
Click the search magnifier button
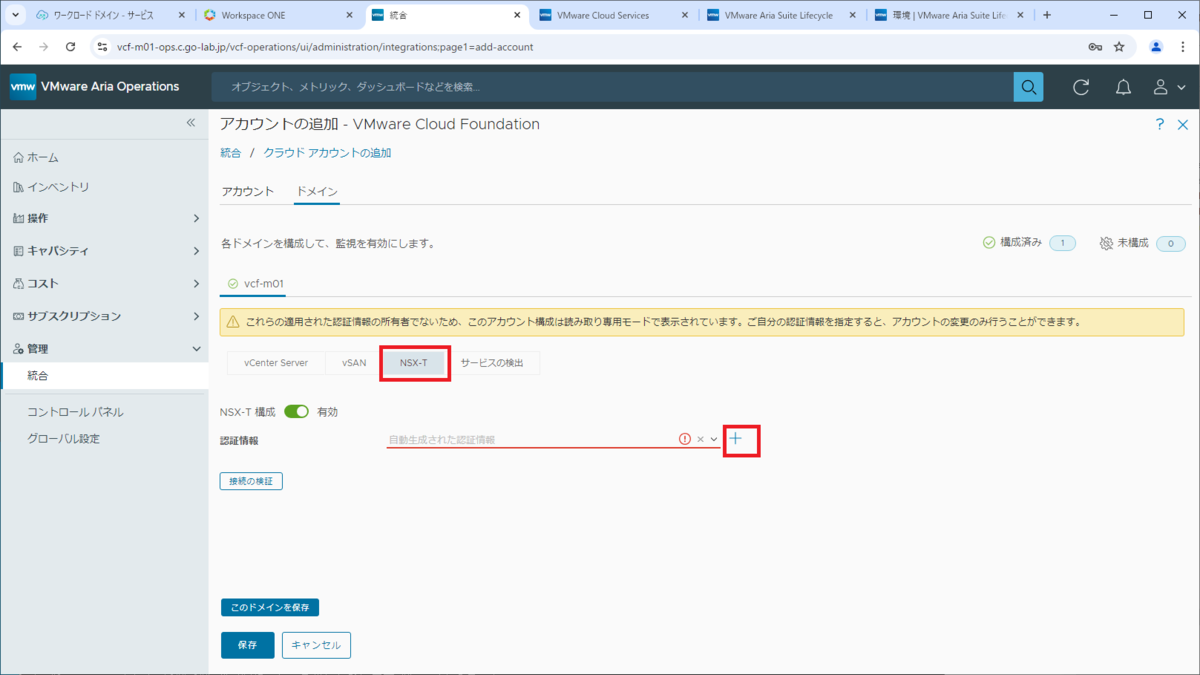click(x=1028, y=87)
